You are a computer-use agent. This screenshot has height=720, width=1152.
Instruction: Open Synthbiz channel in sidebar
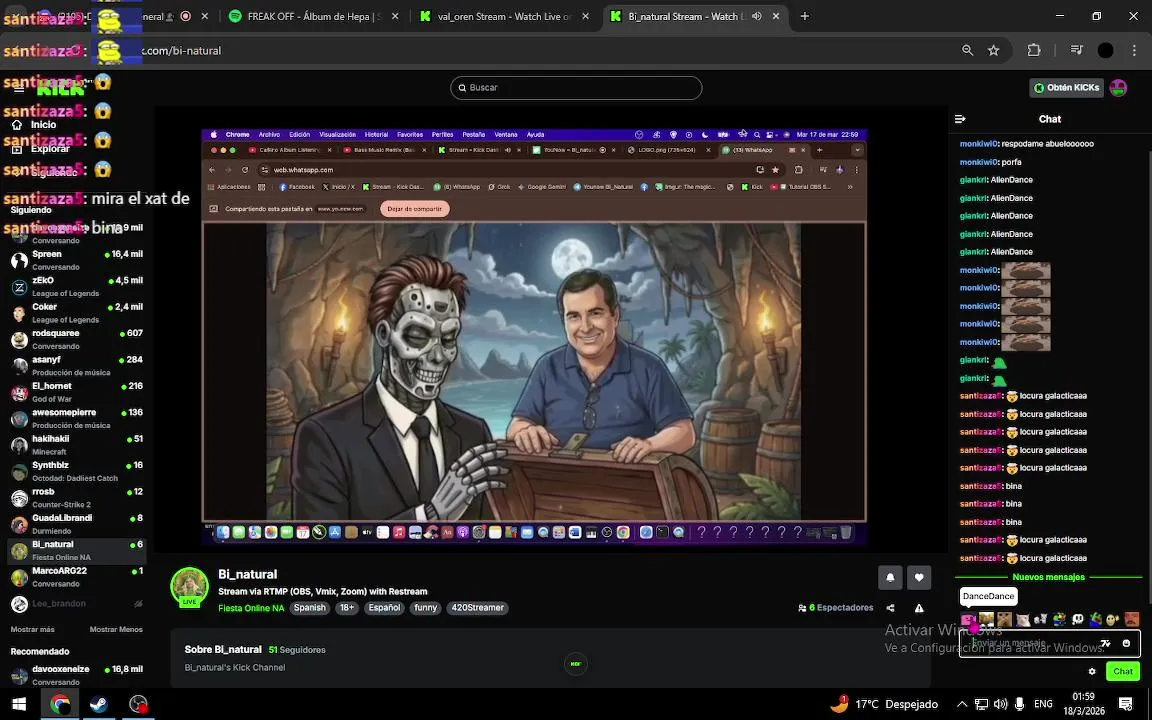click(77, 472)
